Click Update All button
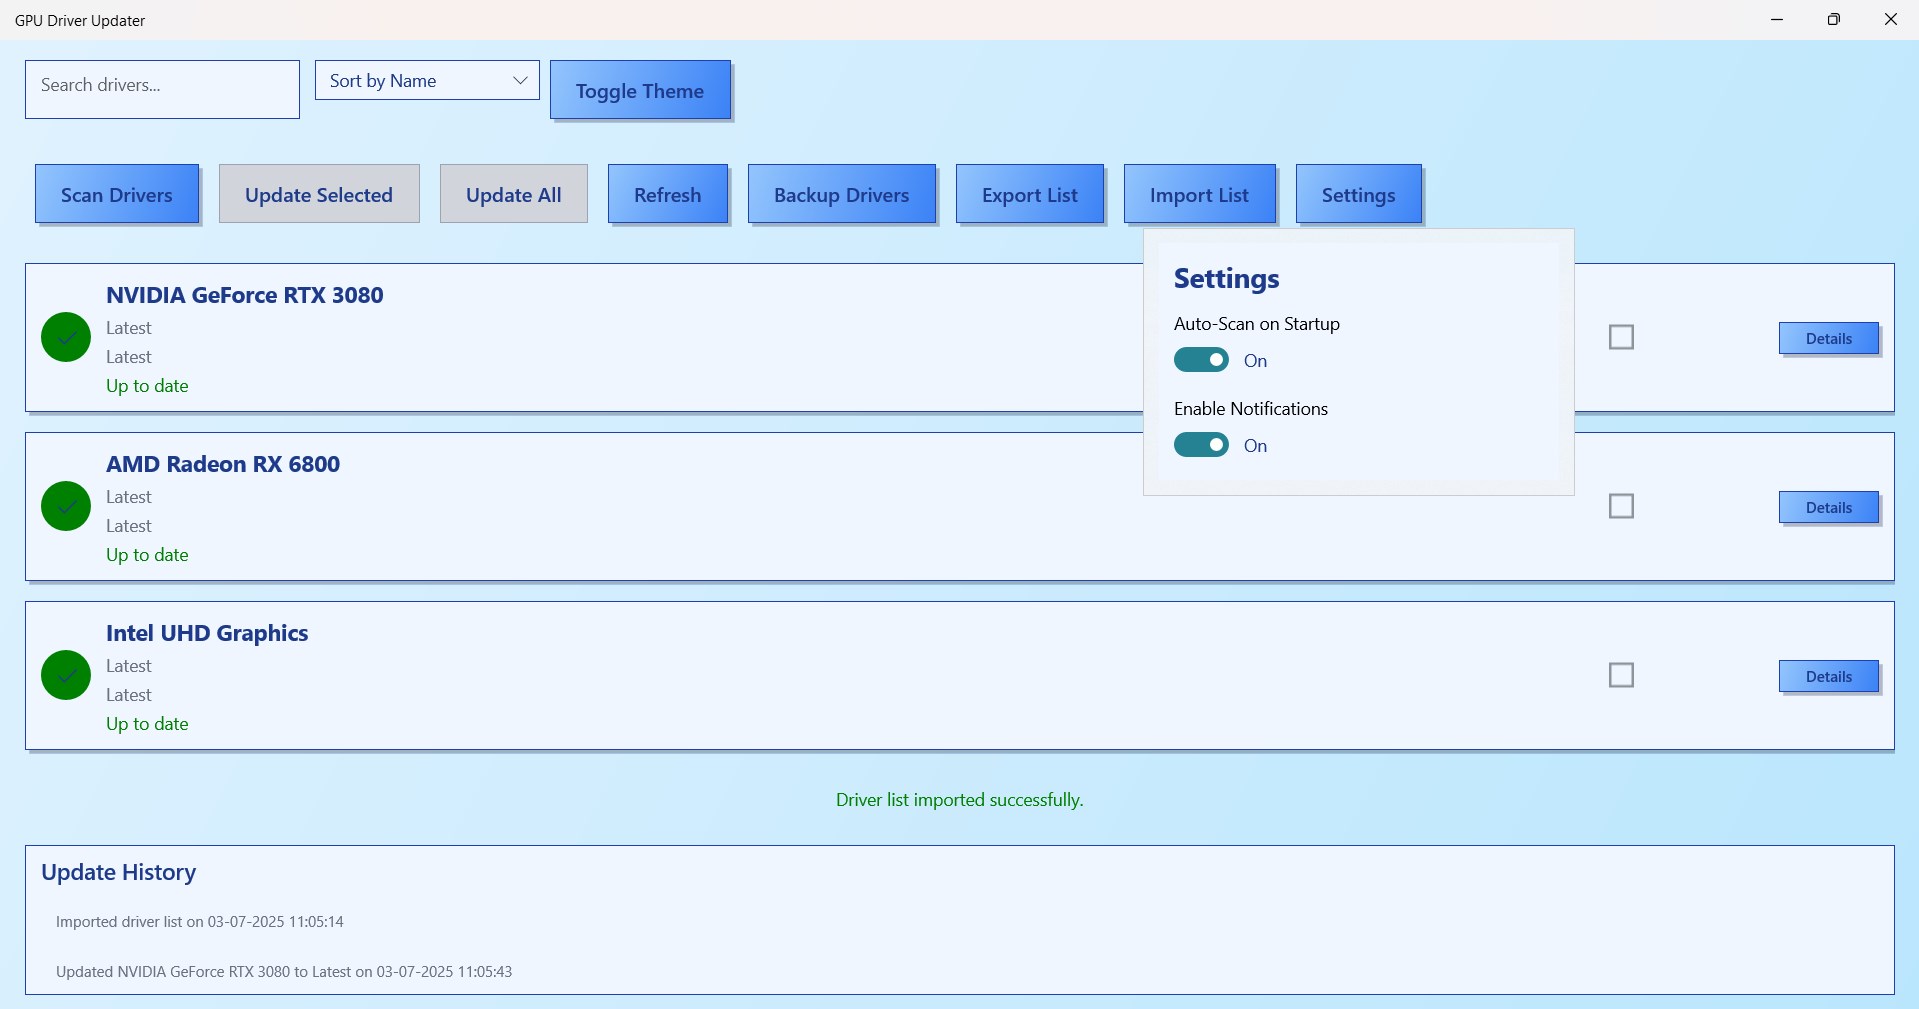Image resolution: width=1919 pixels, height=1009 pixels. click(513, 194)
